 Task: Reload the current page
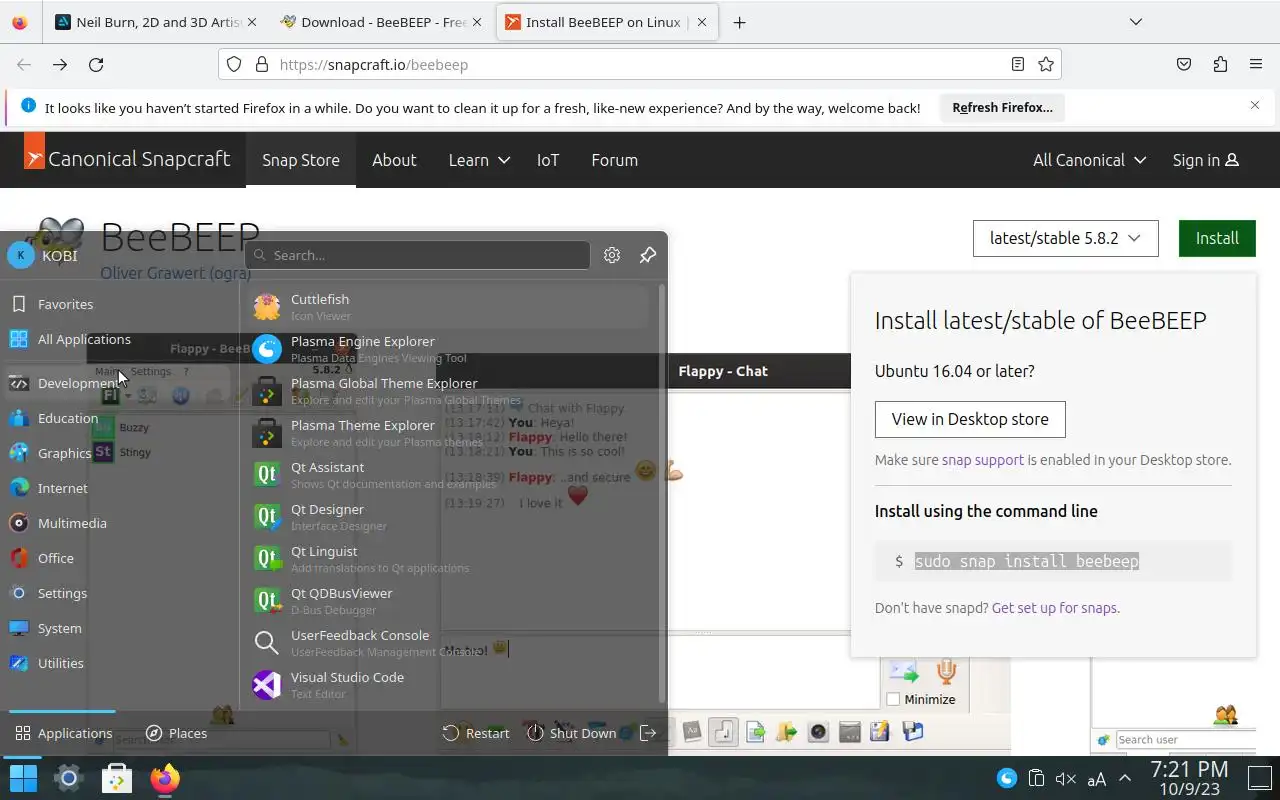pyautogui.click(x=96, y=64)
